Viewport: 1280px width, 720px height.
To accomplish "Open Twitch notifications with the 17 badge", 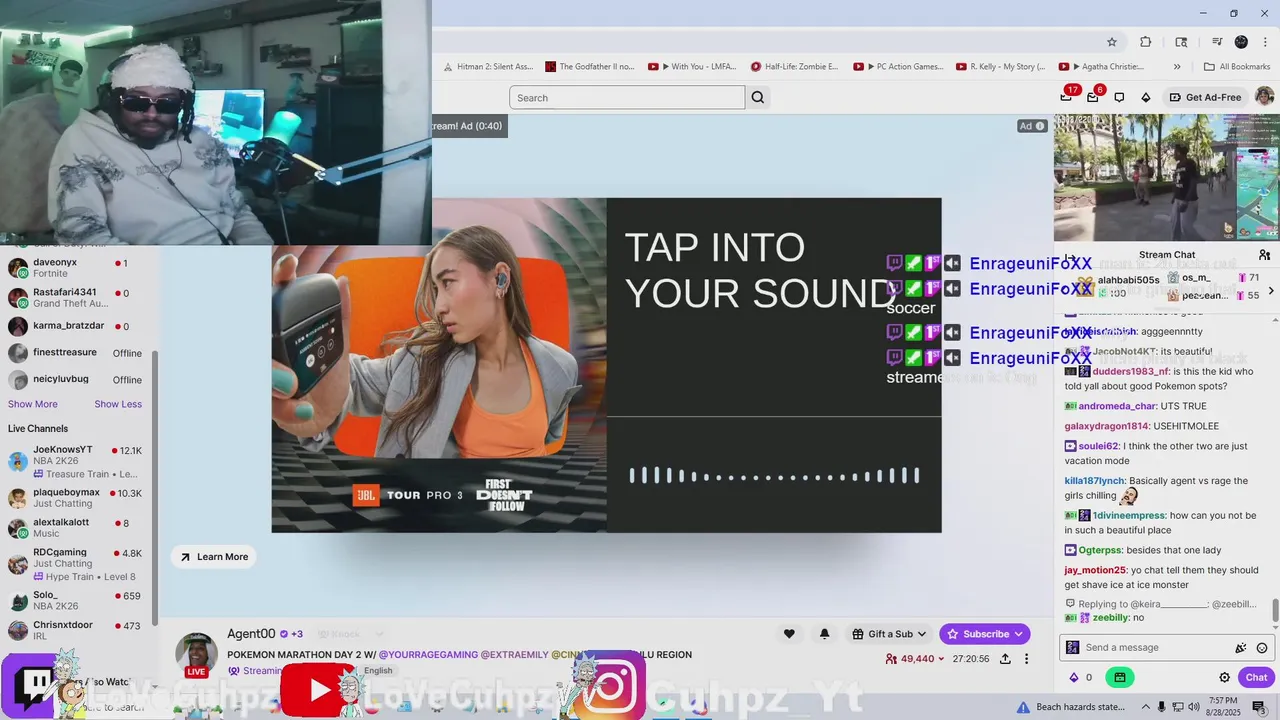I will [x=1068, y=96].
